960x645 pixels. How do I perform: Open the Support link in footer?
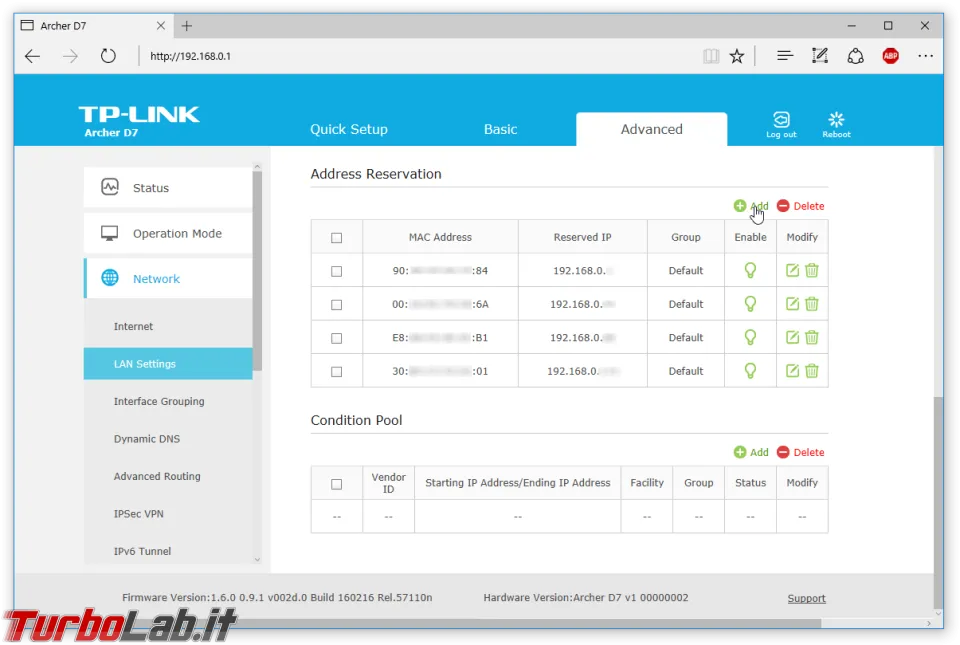806,598
